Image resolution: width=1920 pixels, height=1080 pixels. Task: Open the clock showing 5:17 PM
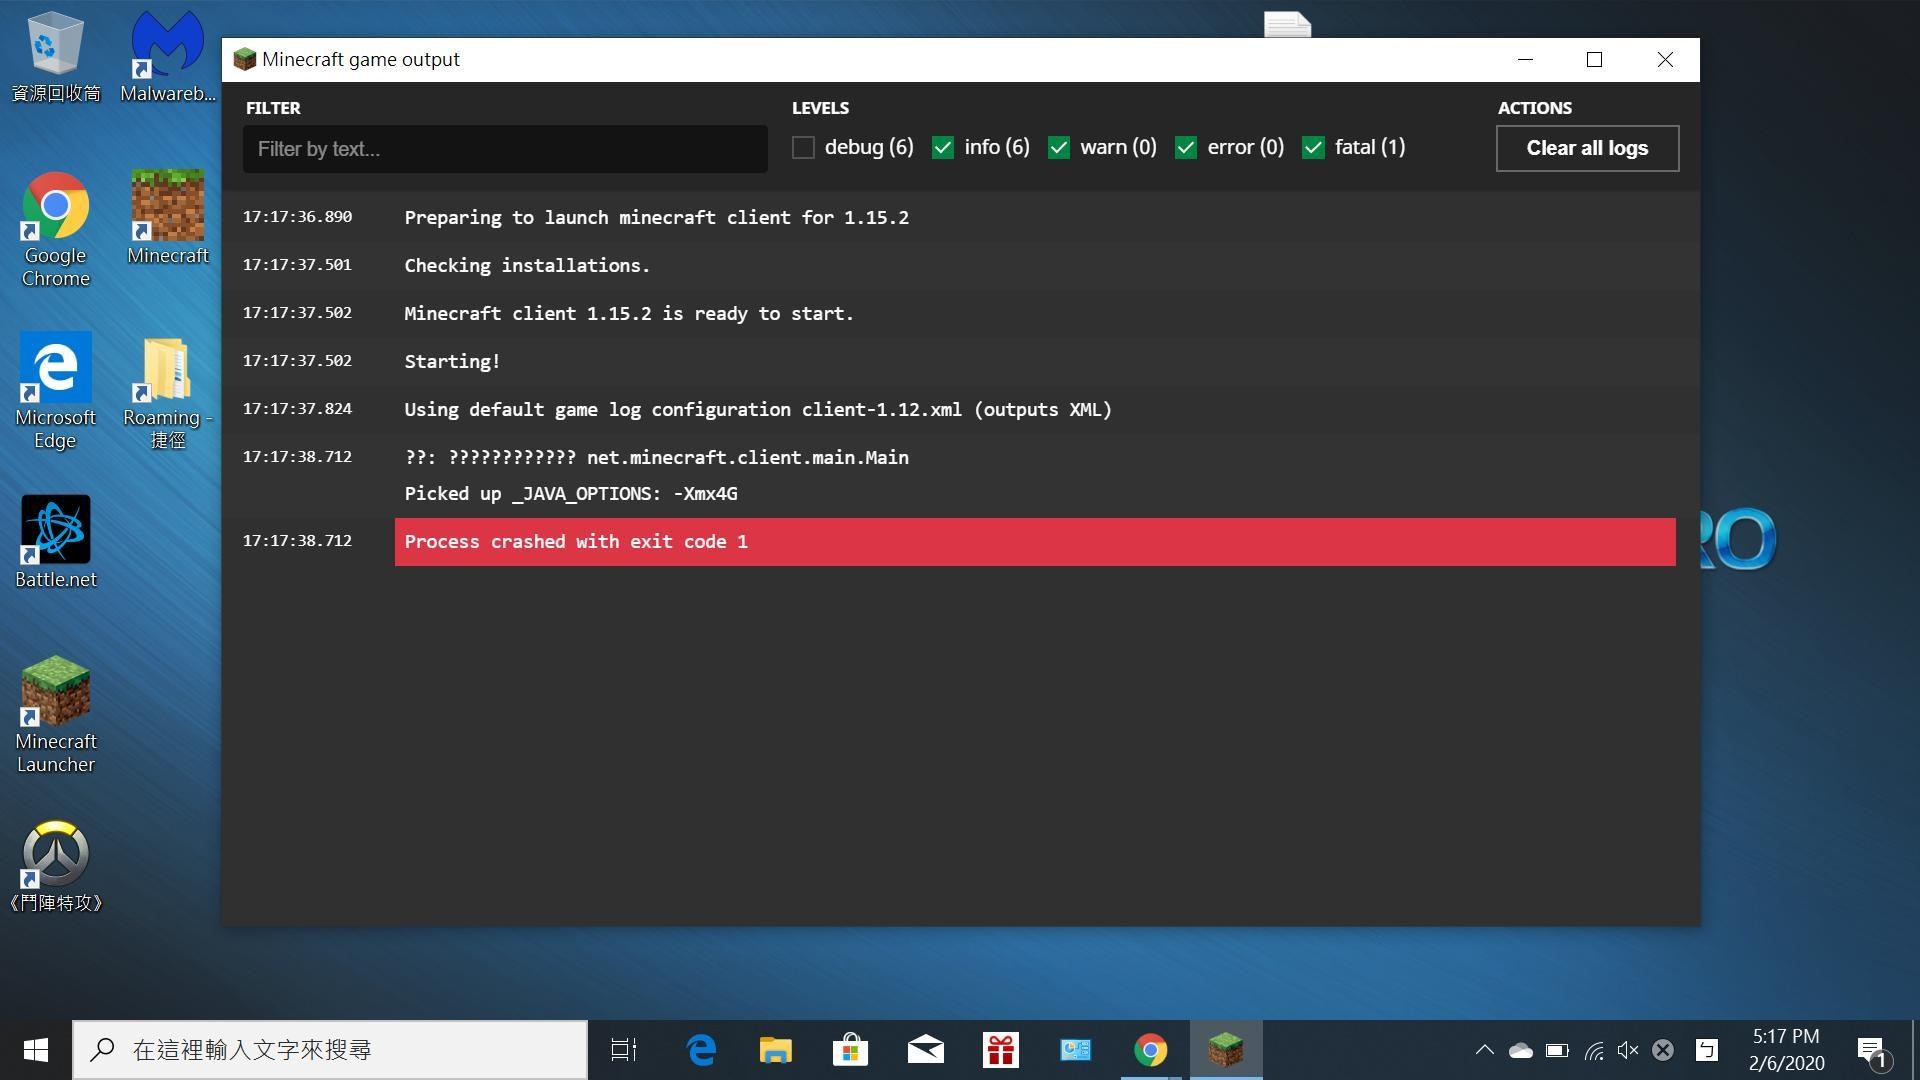(x=1786, y=1050)
